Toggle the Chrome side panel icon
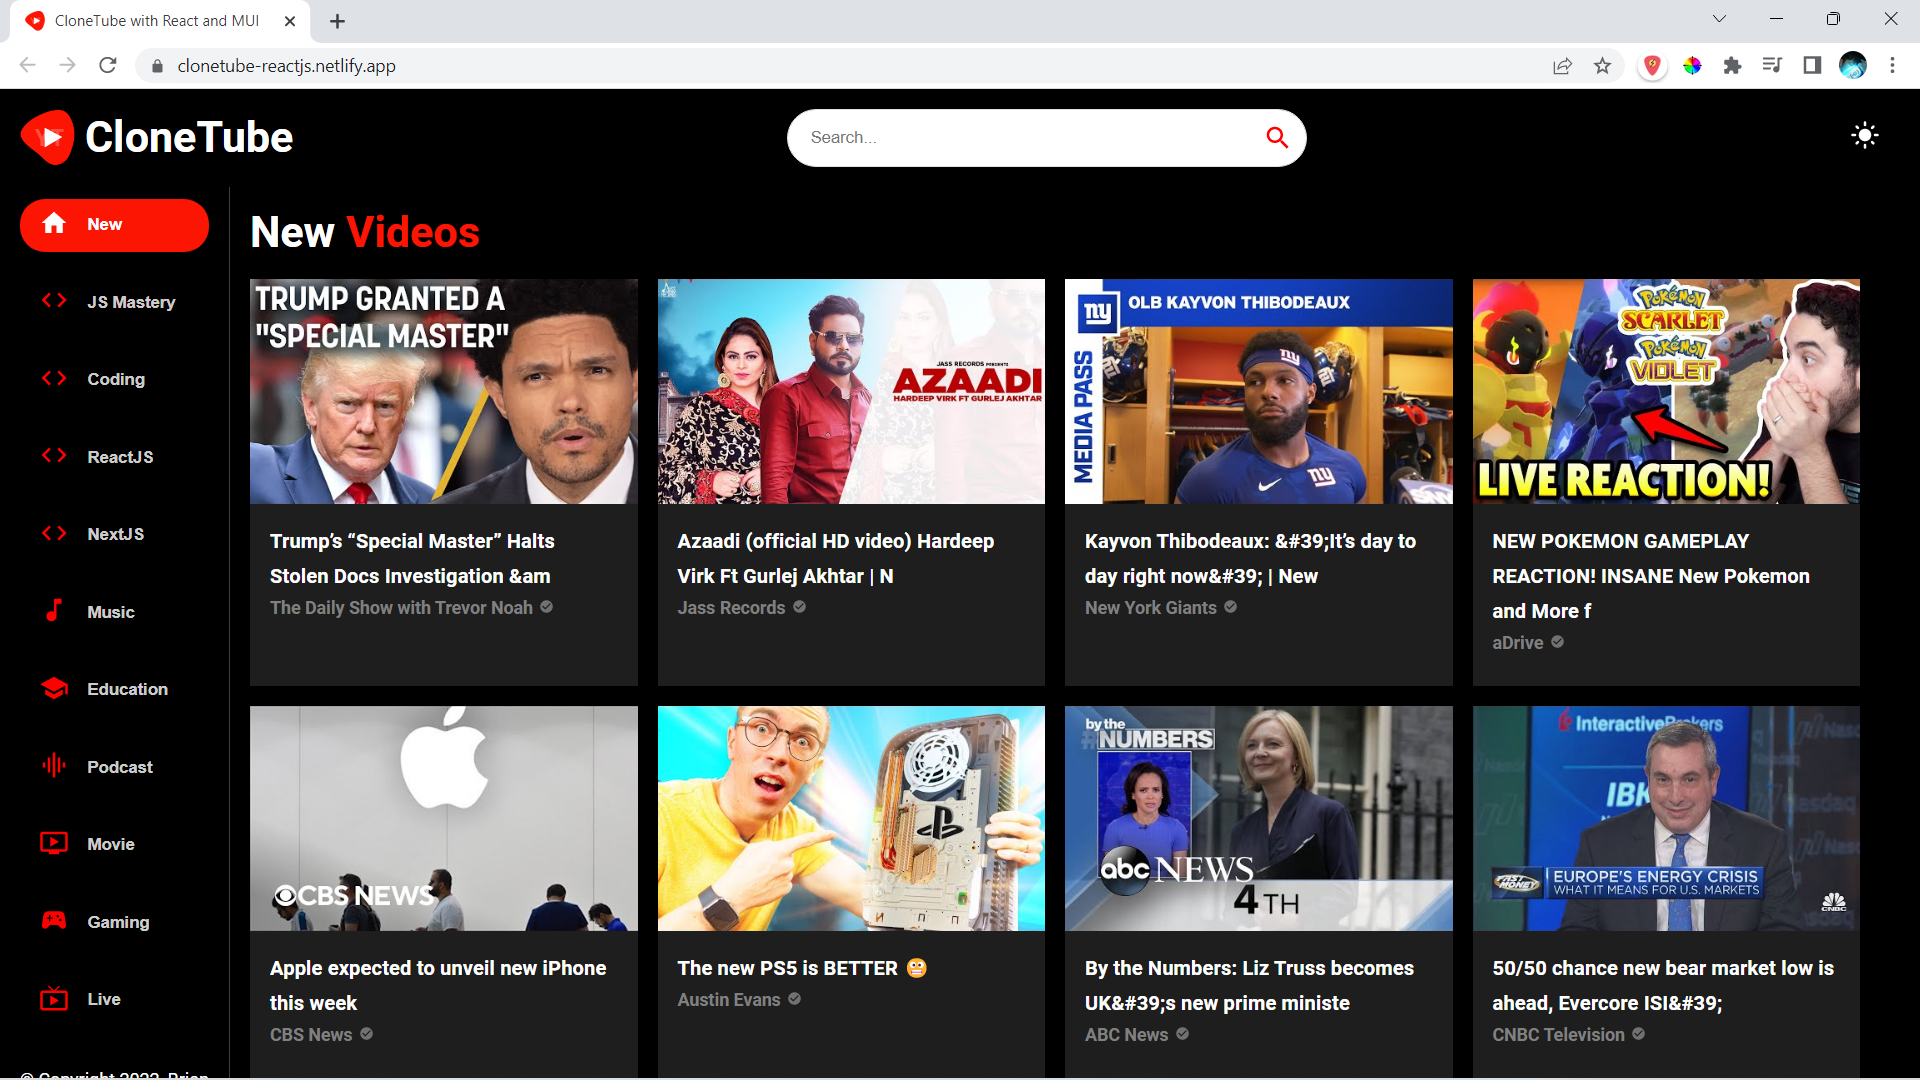Viewport: 1932px width, 1088px height. point(1822,66)
